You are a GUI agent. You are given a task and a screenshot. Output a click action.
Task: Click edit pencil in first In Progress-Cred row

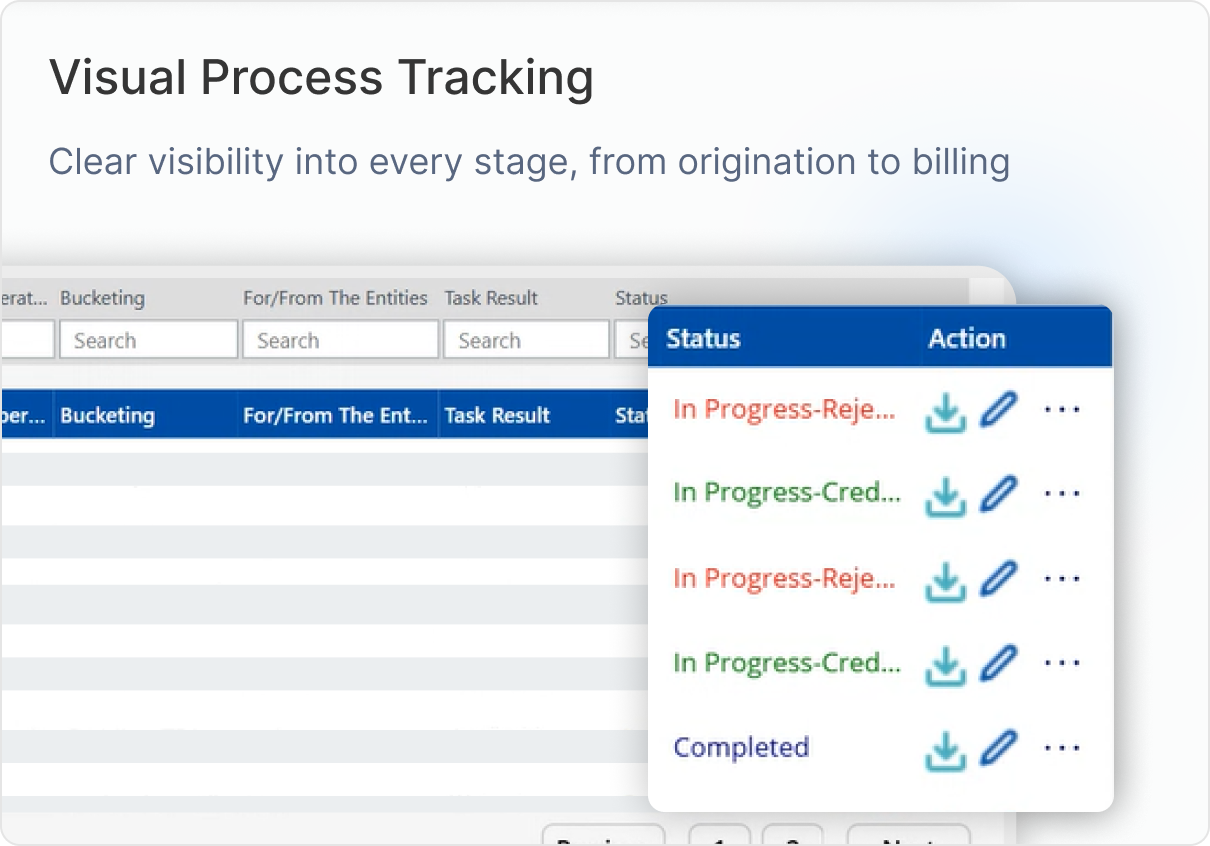tap(997, 494)
